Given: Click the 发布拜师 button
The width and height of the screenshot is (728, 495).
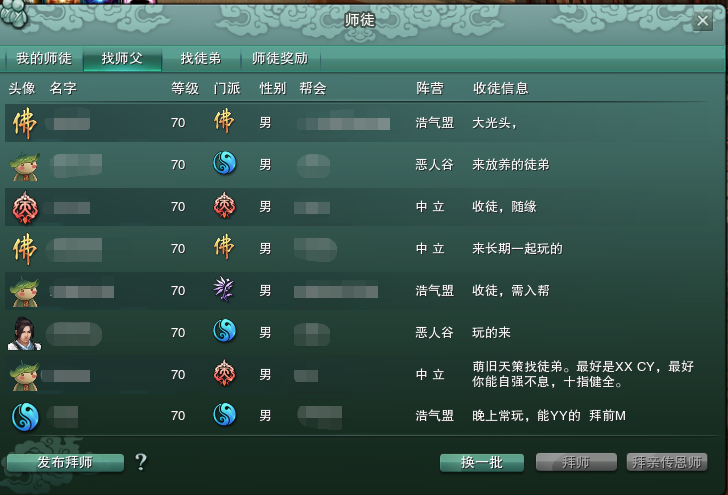Looking at the screenshot, I should 65,462.
